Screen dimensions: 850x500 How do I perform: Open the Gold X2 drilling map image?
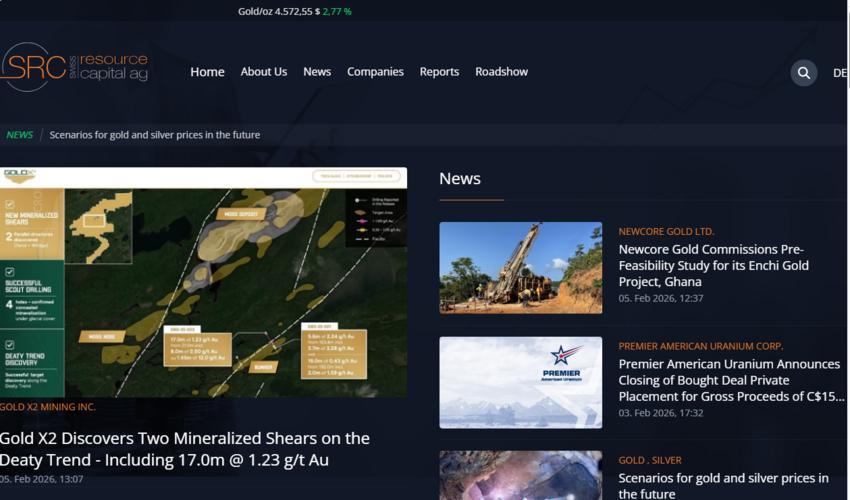coord(203,282)
